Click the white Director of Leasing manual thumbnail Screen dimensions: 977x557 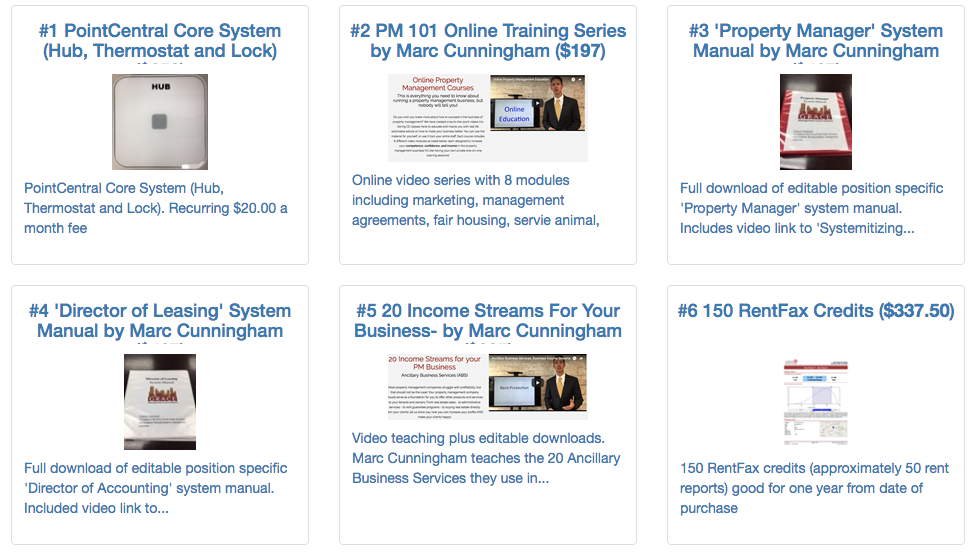[x=160, y=402]
